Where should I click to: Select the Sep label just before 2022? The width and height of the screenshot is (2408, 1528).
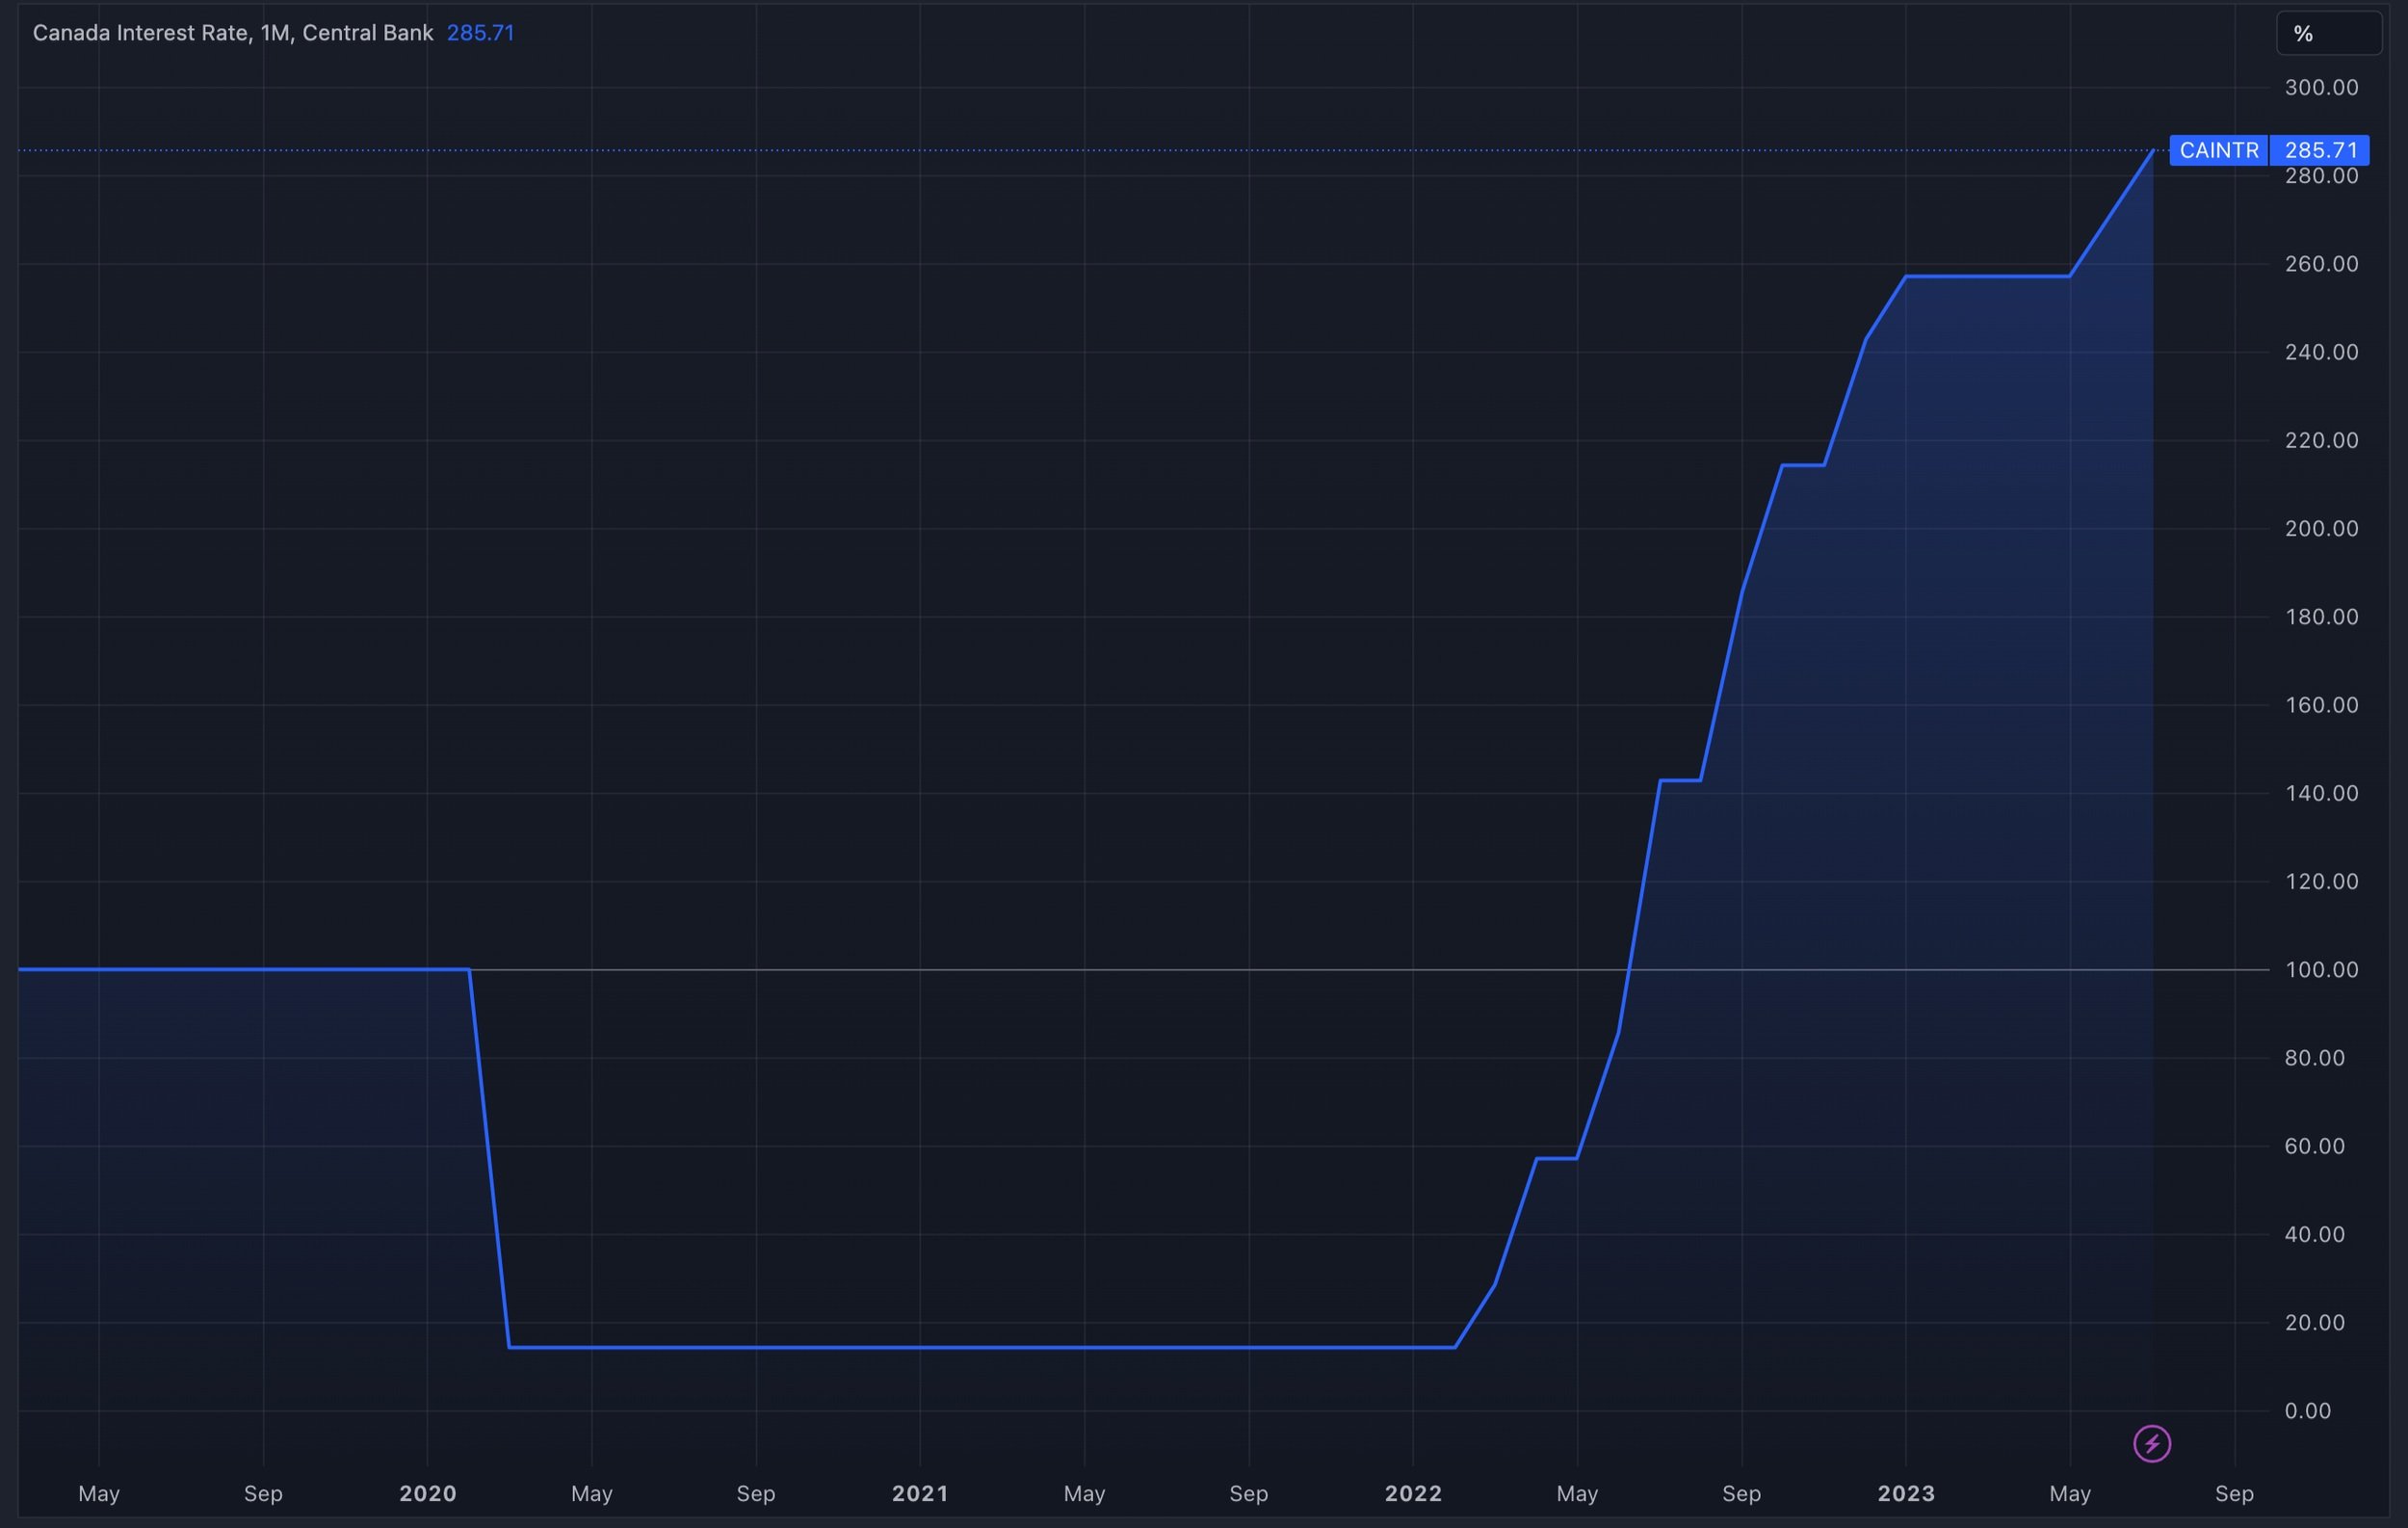1248,1494
